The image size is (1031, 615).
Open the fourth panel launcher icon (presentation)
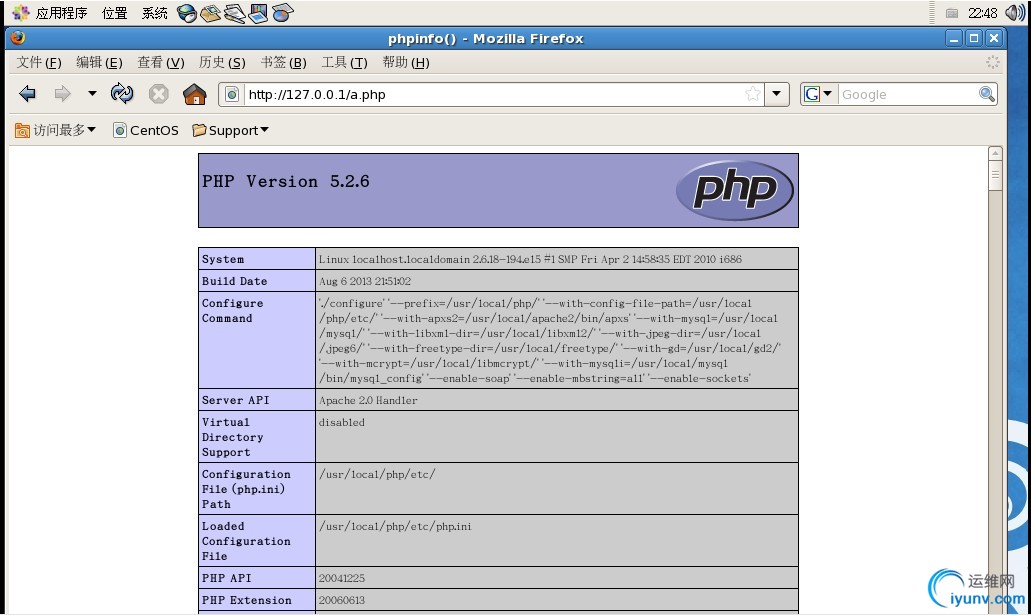coord(258,13)
